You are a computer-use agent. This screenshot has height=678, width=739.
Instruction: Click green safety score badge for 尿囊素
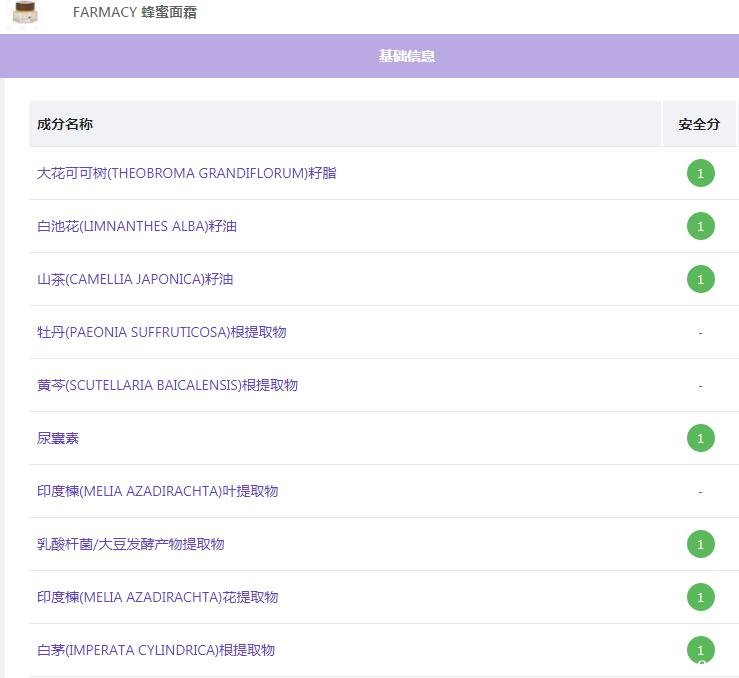click(700, 438)
